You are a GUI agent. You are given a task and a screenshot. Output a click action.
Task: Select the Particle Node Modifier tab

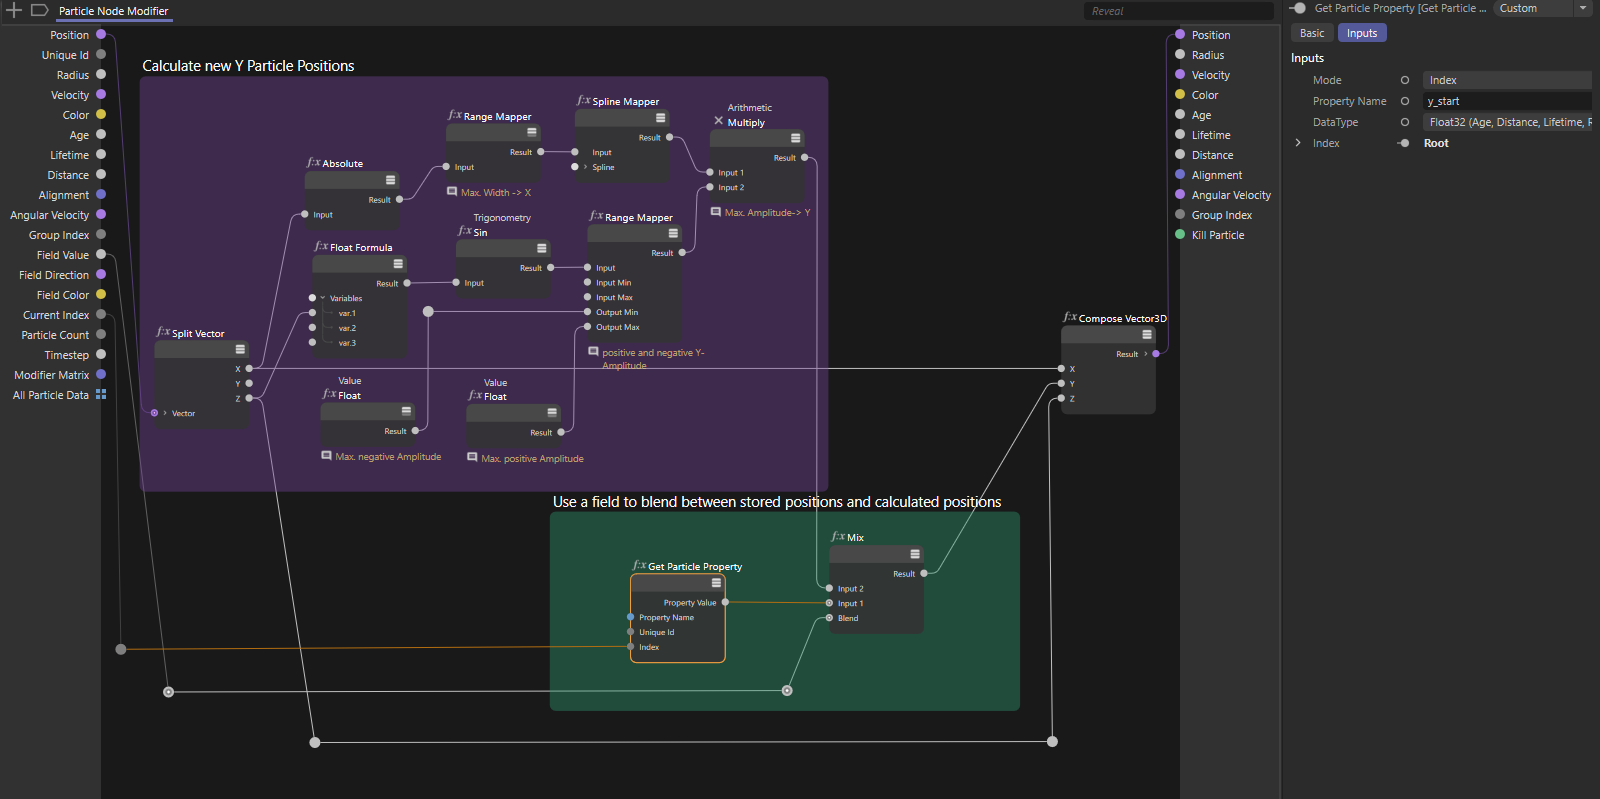click(x=113, y=11)
